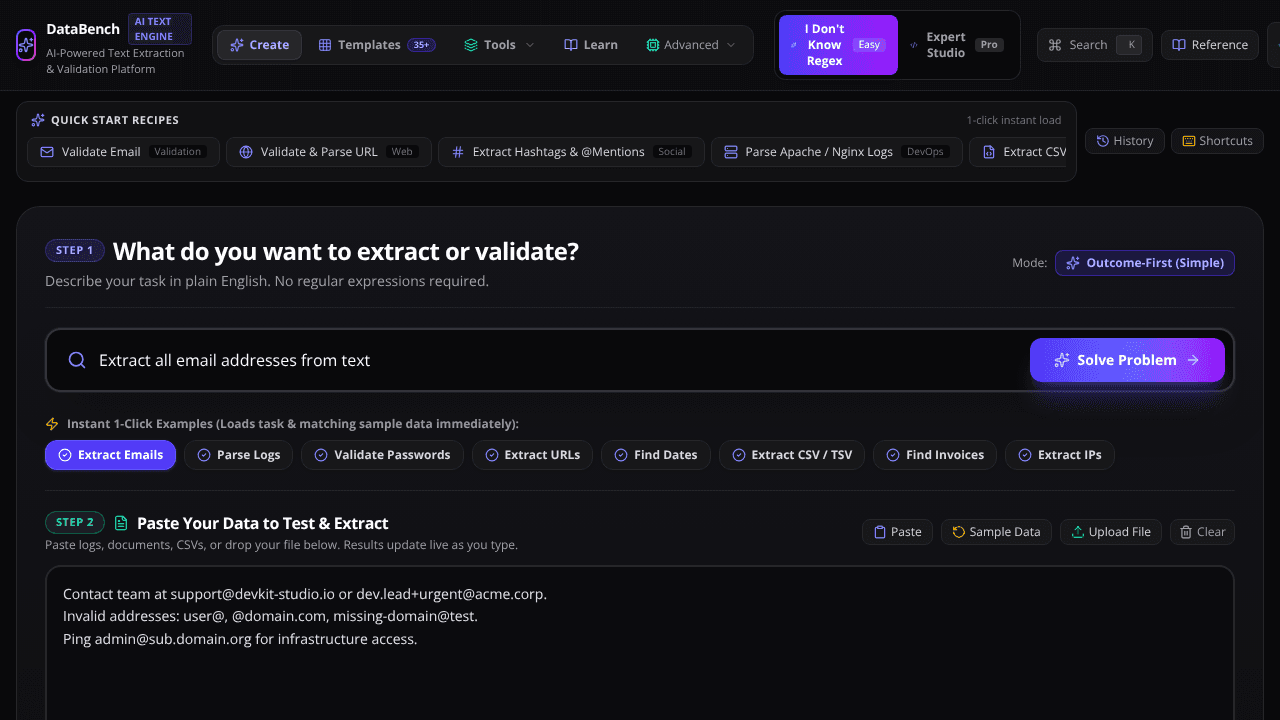Open the Shortcuts button

click(x=1217, y=141)
